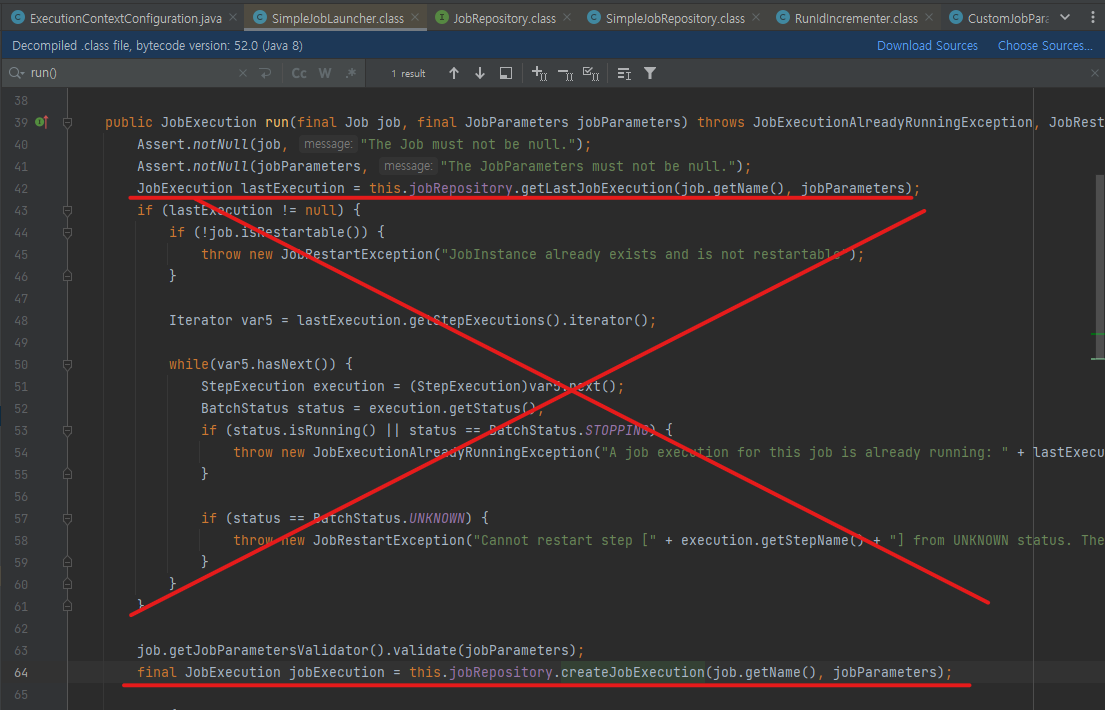
Task: Close the SimpleJobLauncher.class tab
Action: pyautogui.click(x=415, y=18)
